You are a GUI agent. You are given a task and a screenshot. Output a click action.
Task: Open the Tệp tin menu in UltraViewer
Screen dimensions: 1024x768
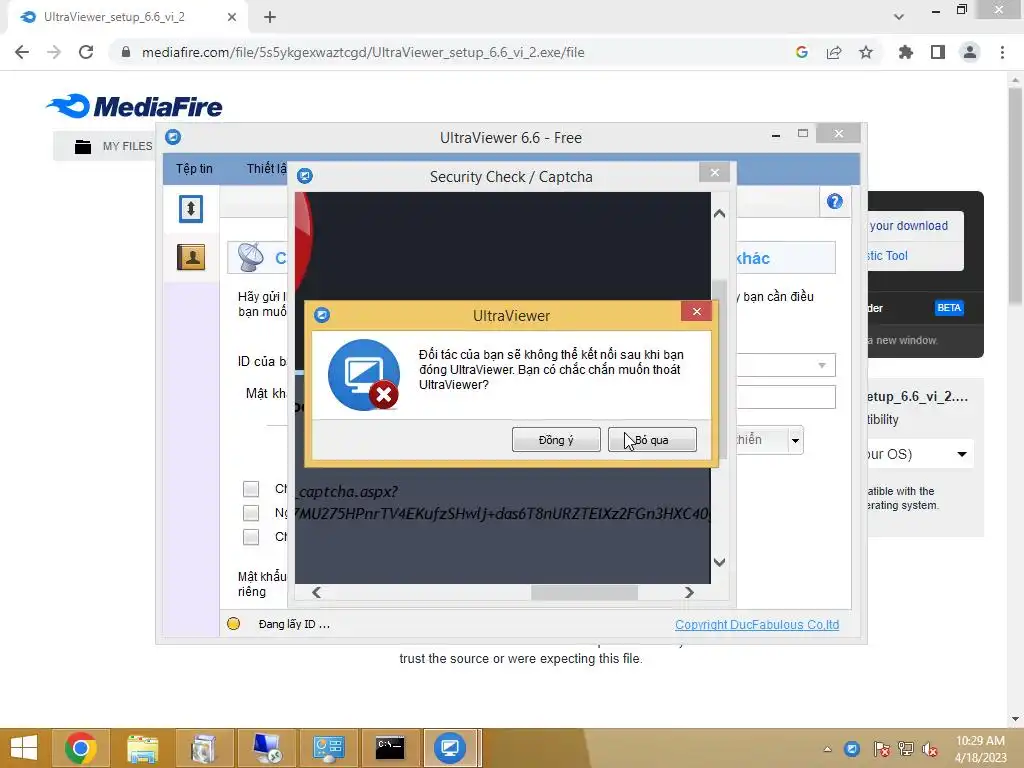point(194,168)
